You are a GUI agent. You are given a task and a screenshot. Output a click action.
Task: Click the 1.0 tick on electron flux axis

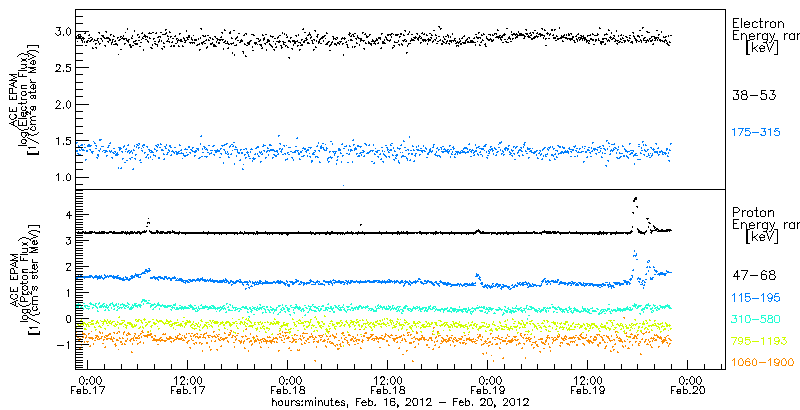pos(61,177)
